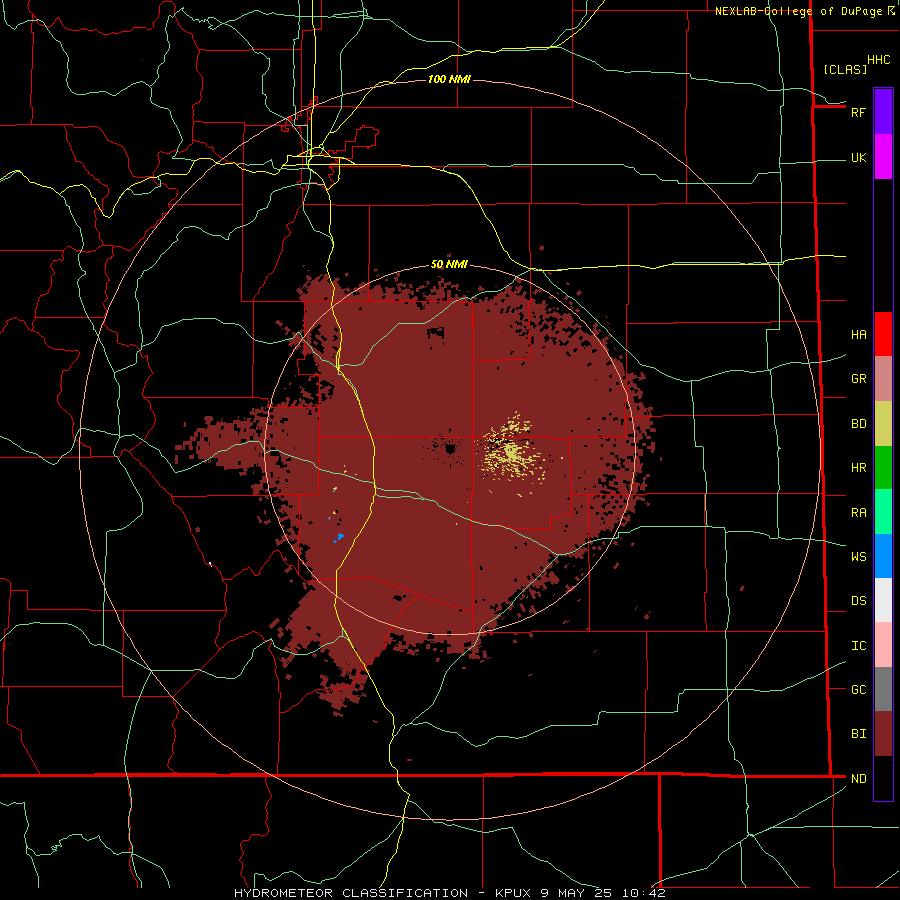Click the DS white legend swatch

pos(883,600)
